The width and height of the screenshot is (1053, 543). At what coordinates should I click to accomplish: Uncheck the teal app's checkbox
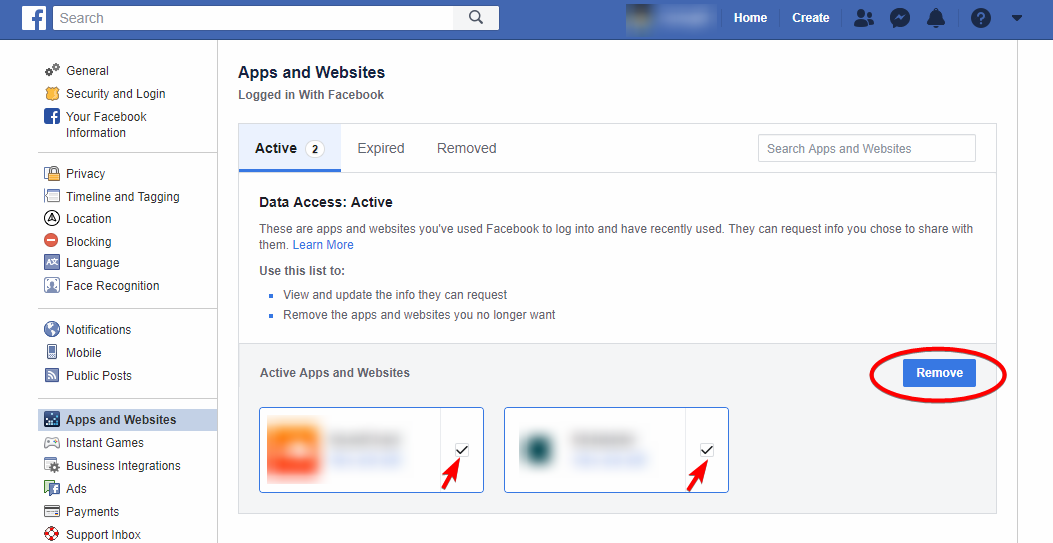706,450
